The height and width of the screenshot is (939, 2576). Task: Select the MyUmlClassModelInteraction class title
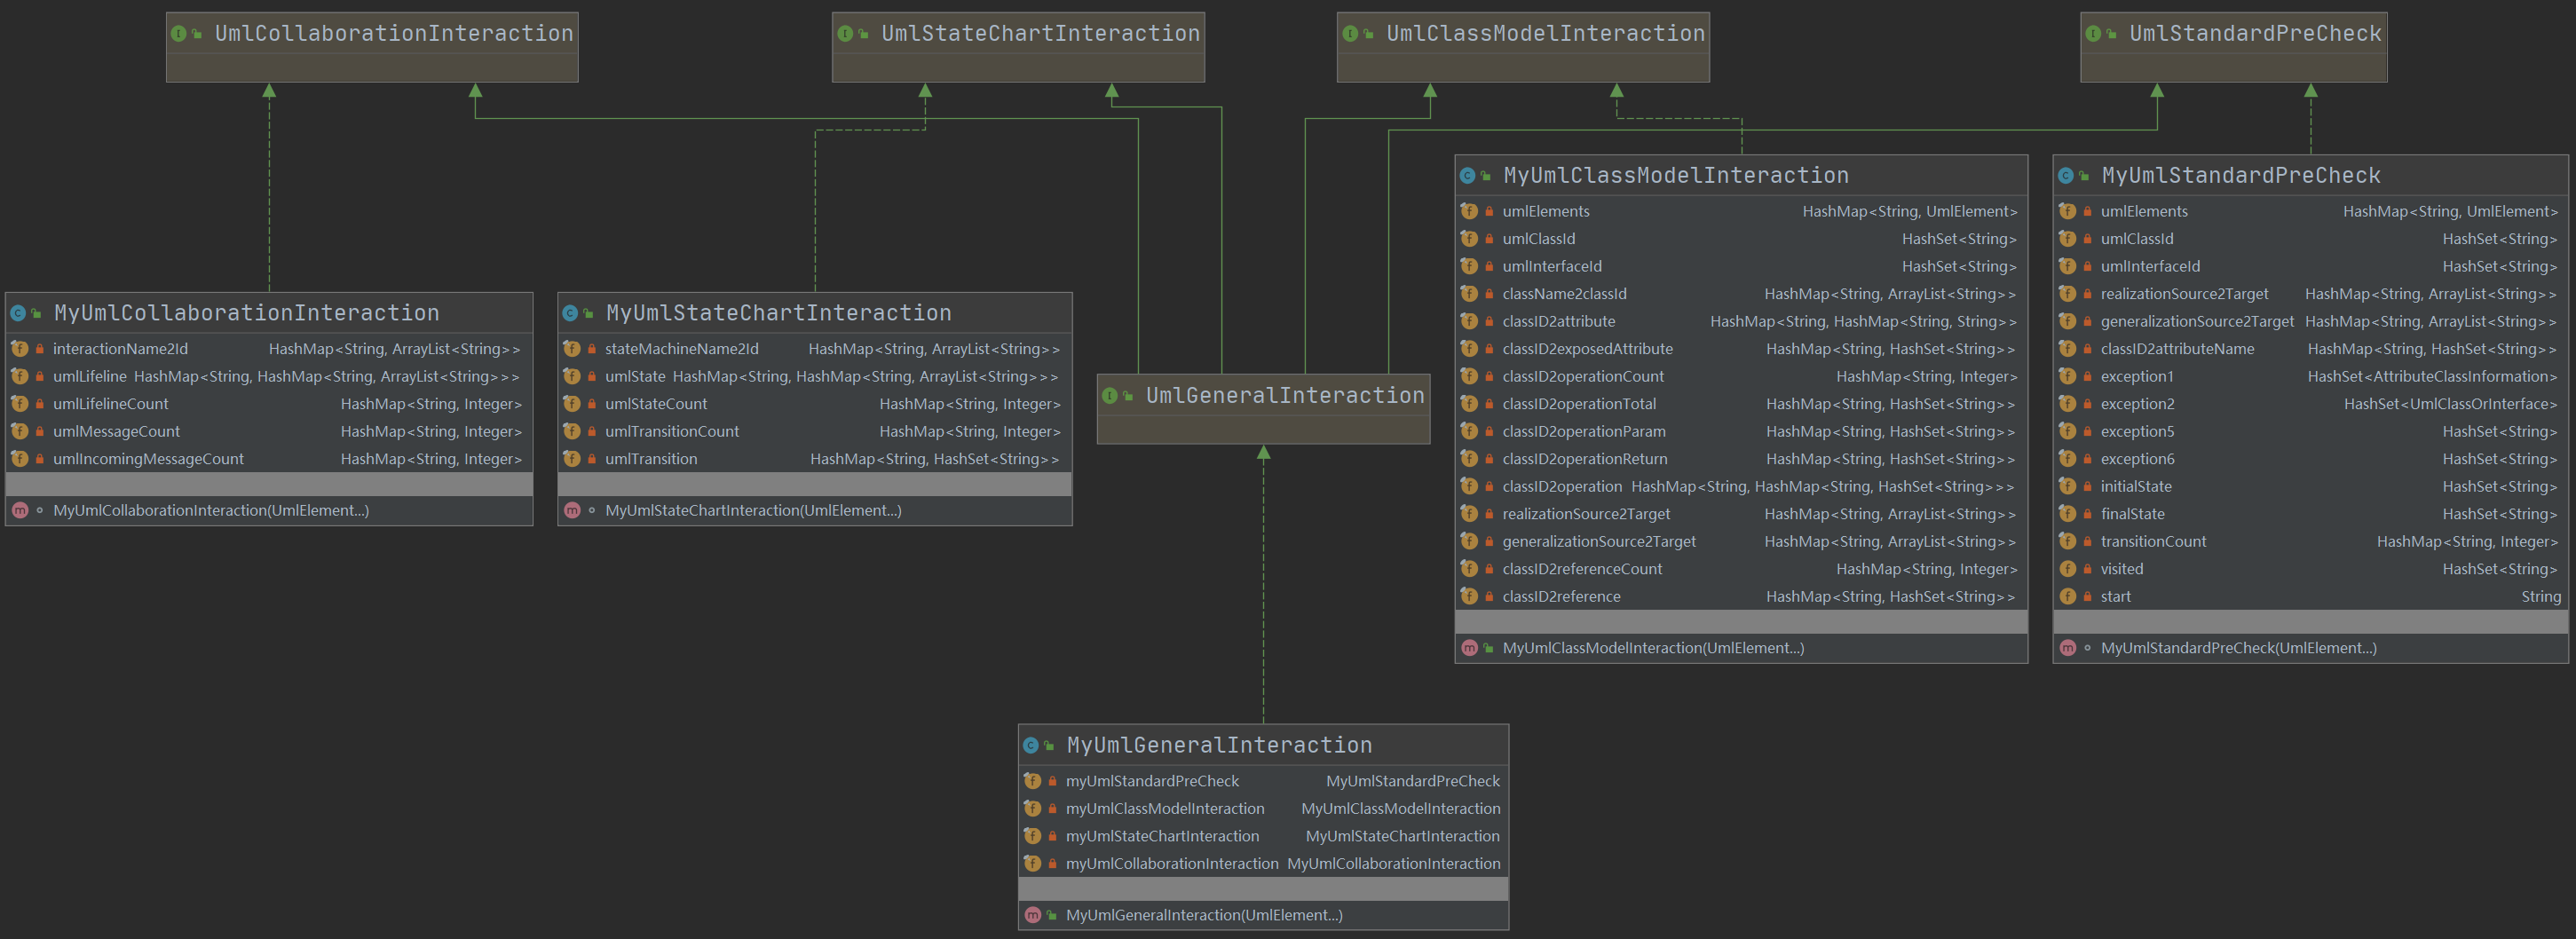coord(1676,176)
